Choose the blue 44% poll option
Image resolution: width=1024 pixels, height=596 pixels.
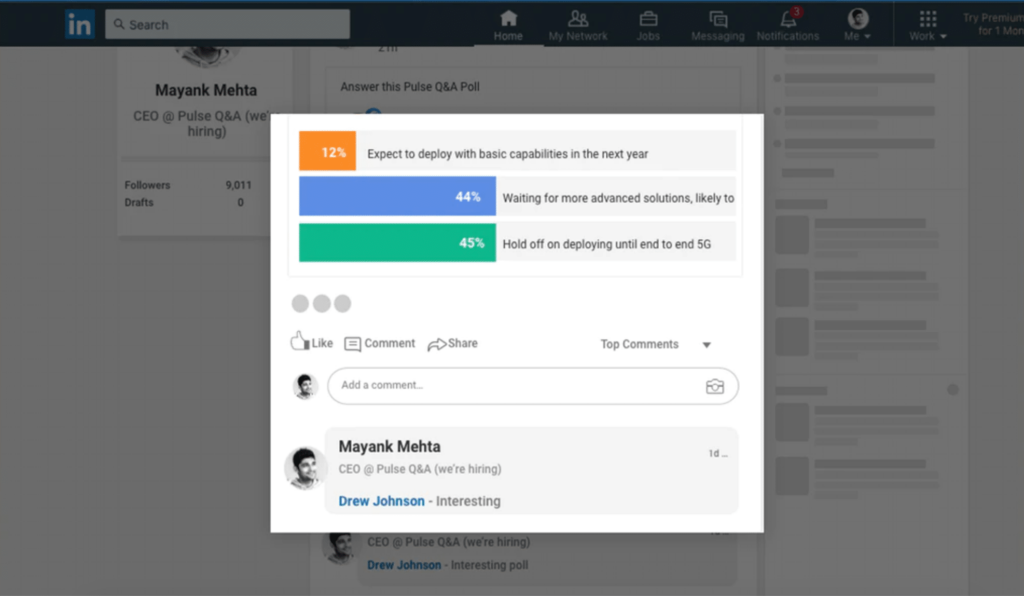pyautogui.click(x=397, y=197)
